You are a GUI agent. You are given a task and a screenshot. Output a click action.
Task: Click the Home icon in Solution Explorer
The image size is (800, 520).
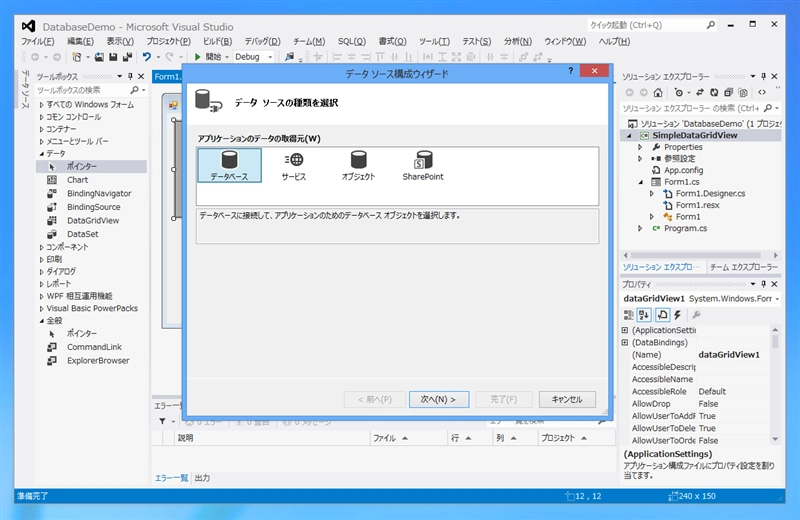click(x=658, y=92)
